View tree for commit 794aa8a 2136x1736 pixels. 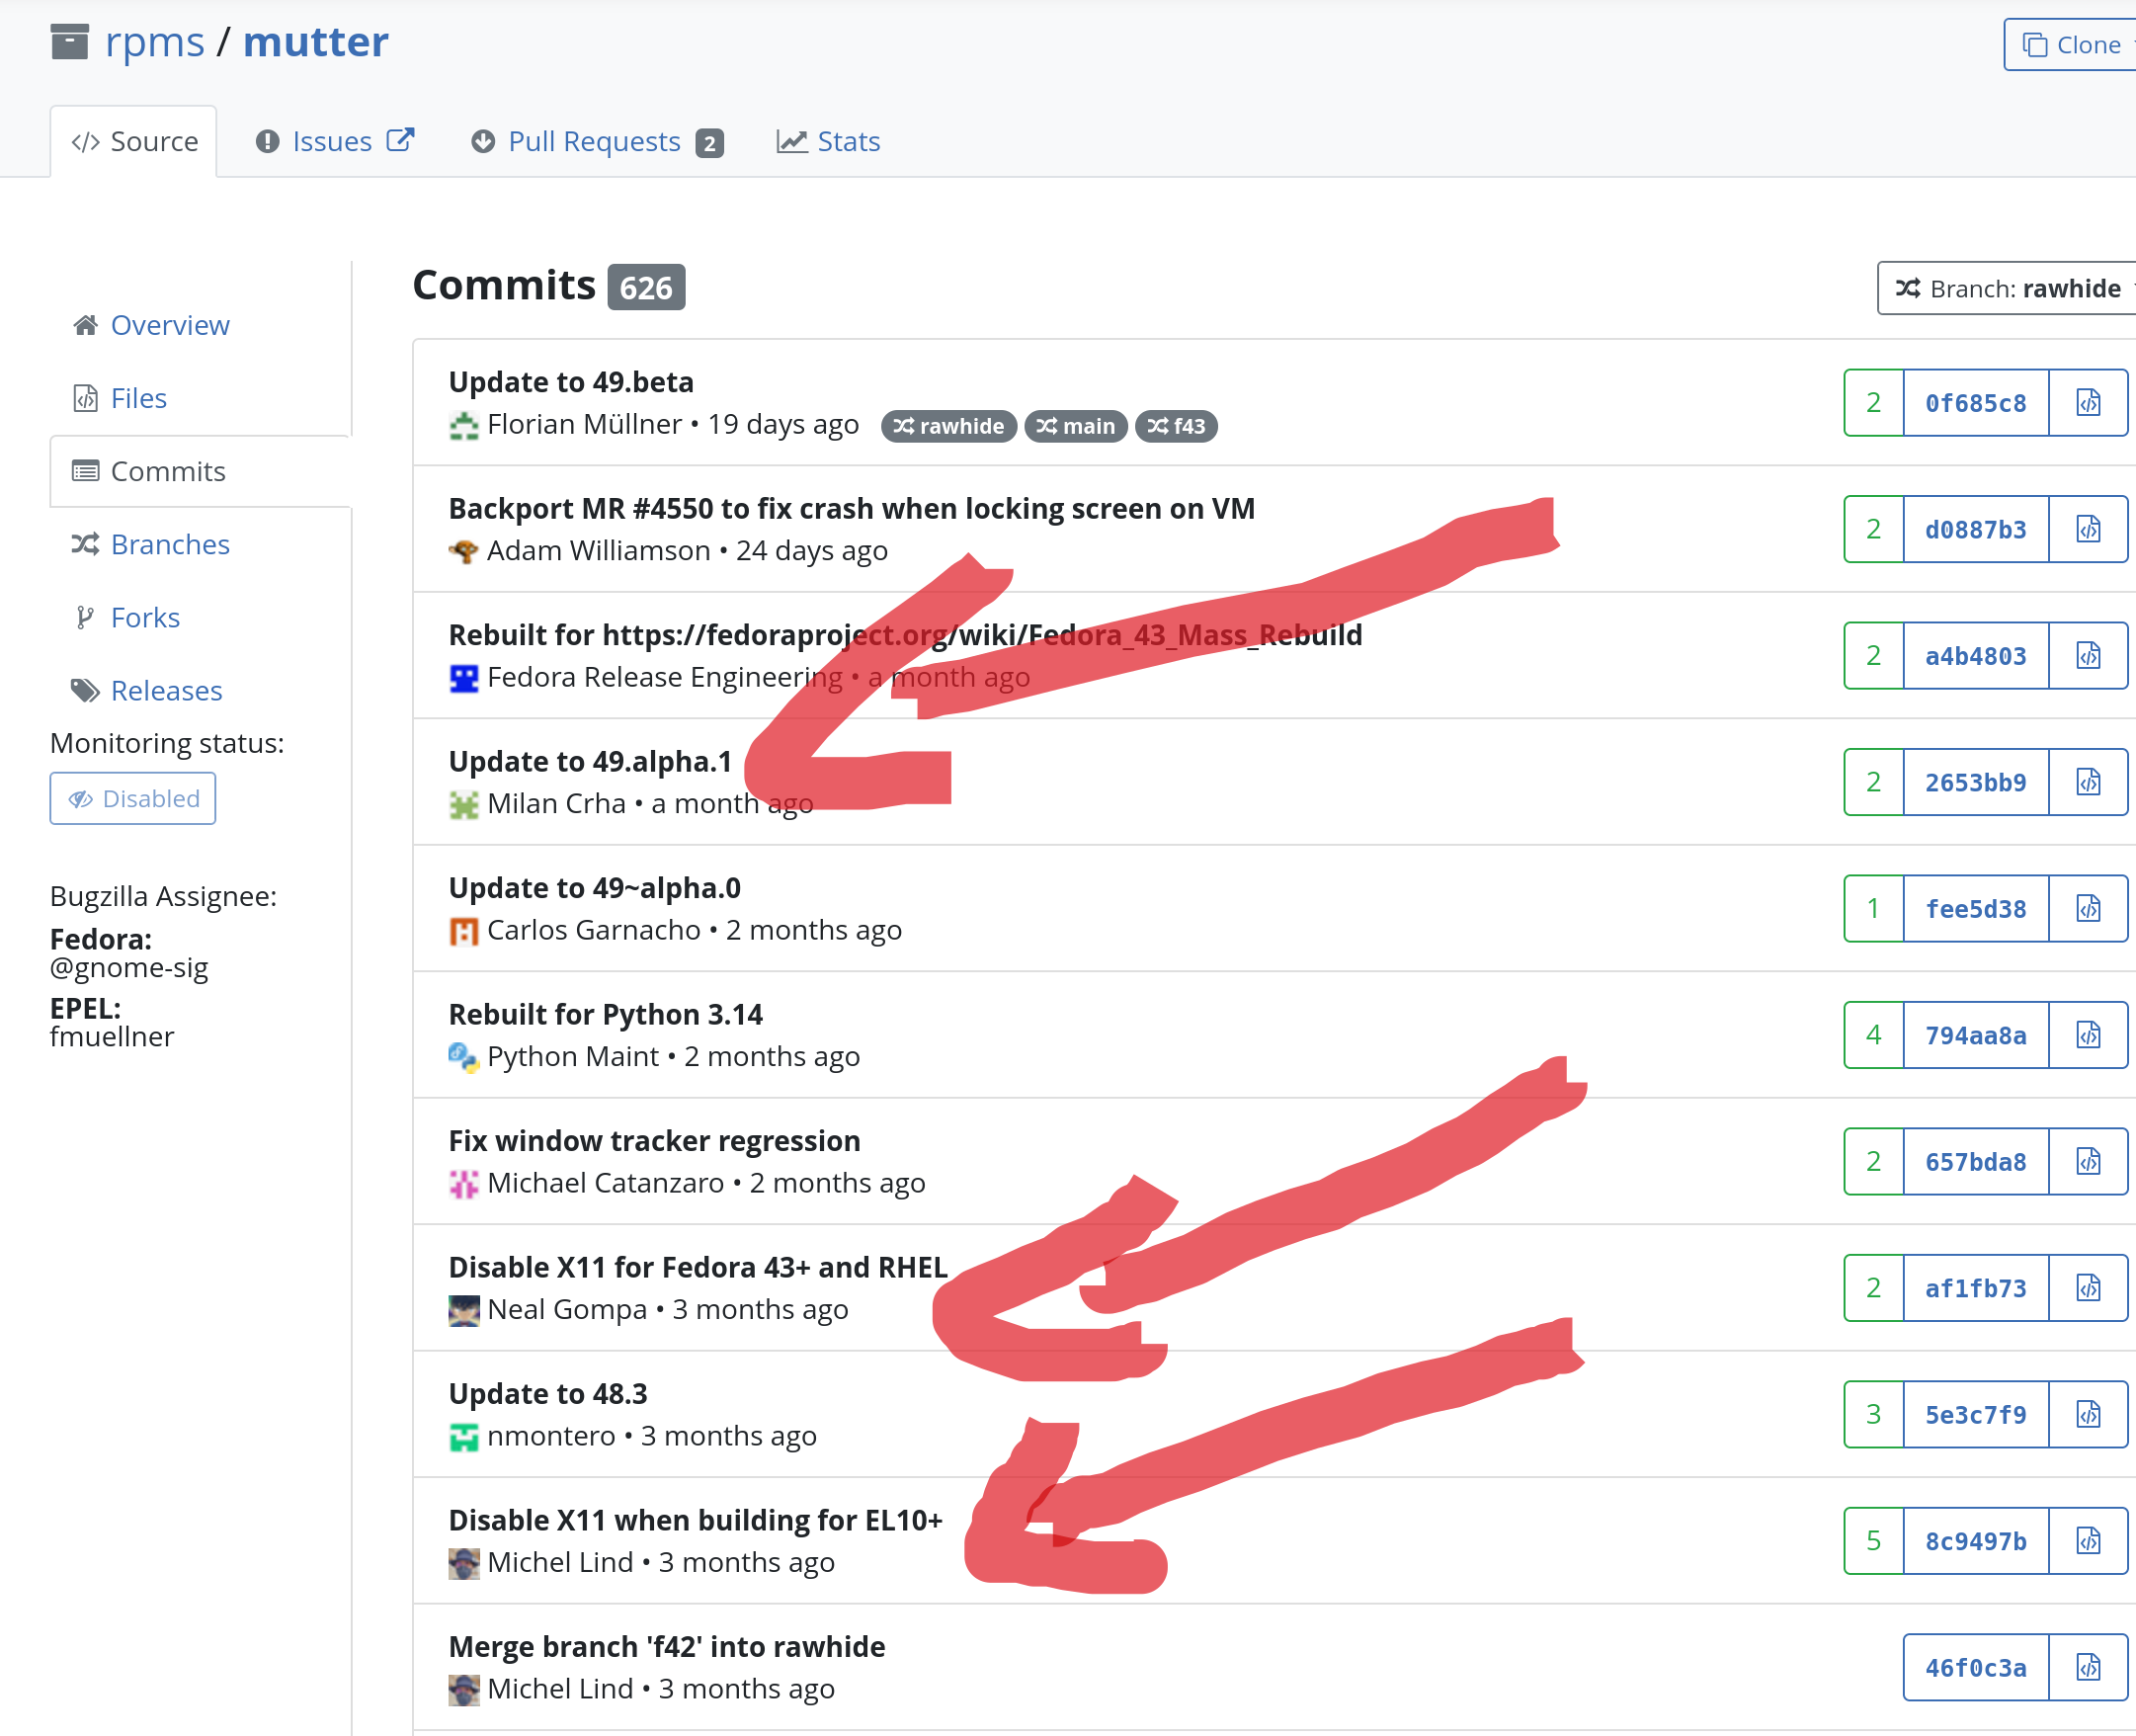(x=2088, y=1035)
